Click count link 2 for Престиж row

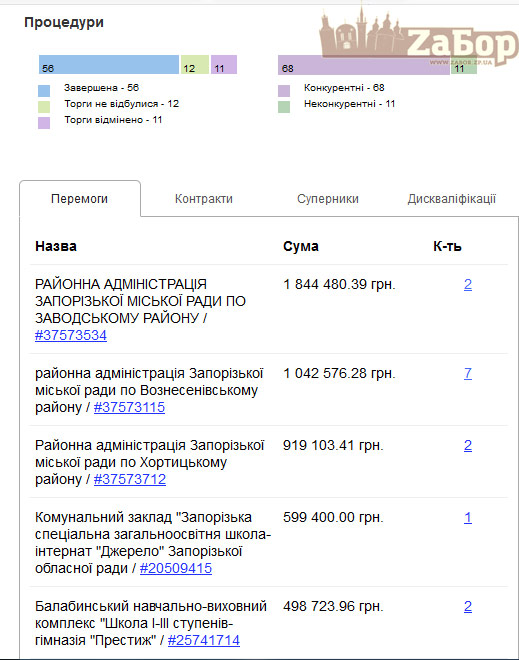(x=468, y=607)
